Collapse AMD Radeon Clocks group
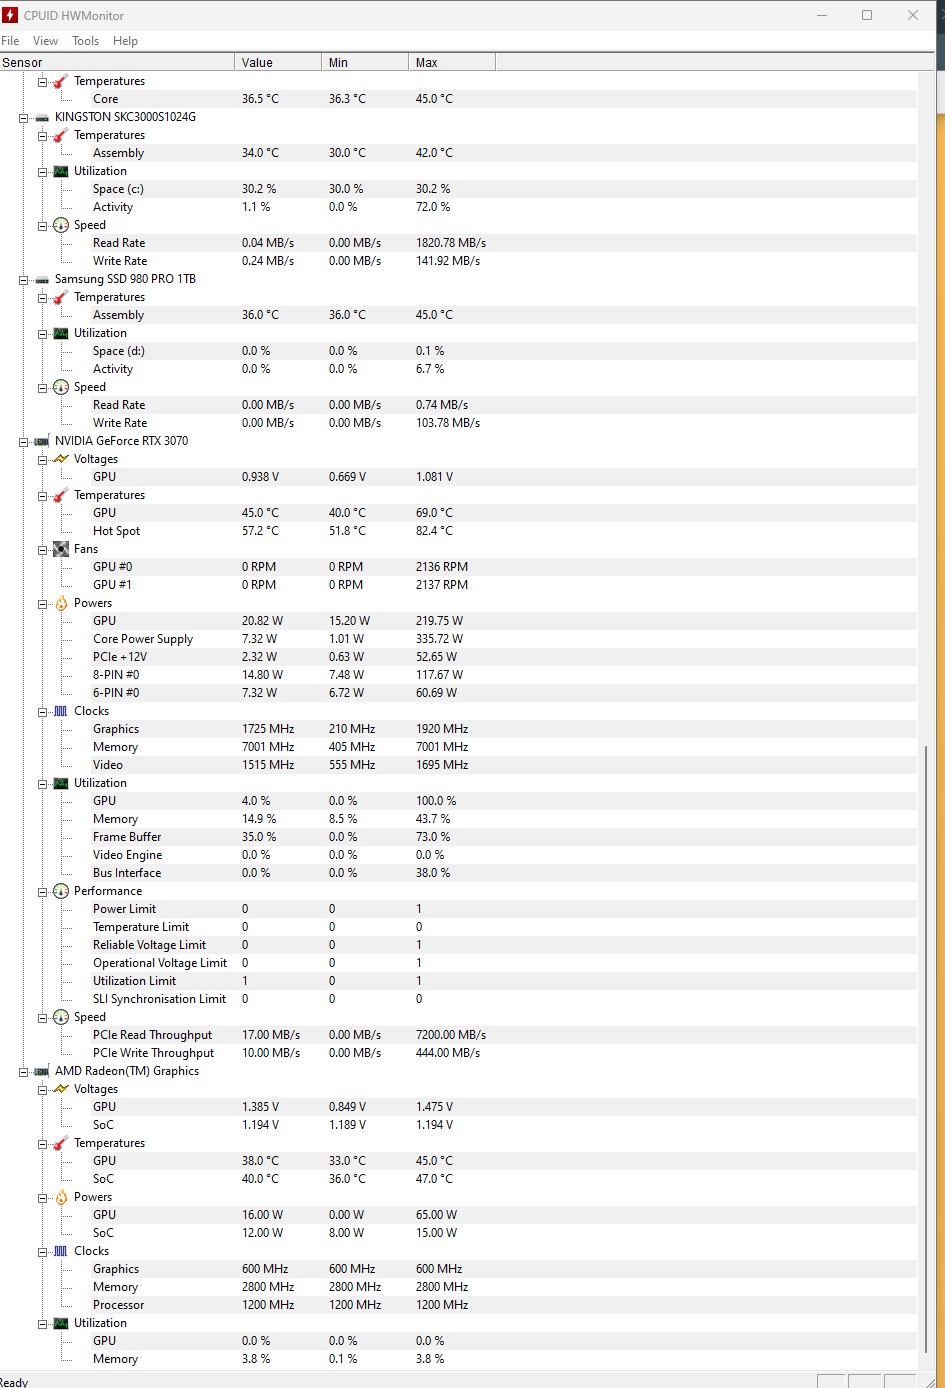The image size is (945, 1388). [43, 1251]
